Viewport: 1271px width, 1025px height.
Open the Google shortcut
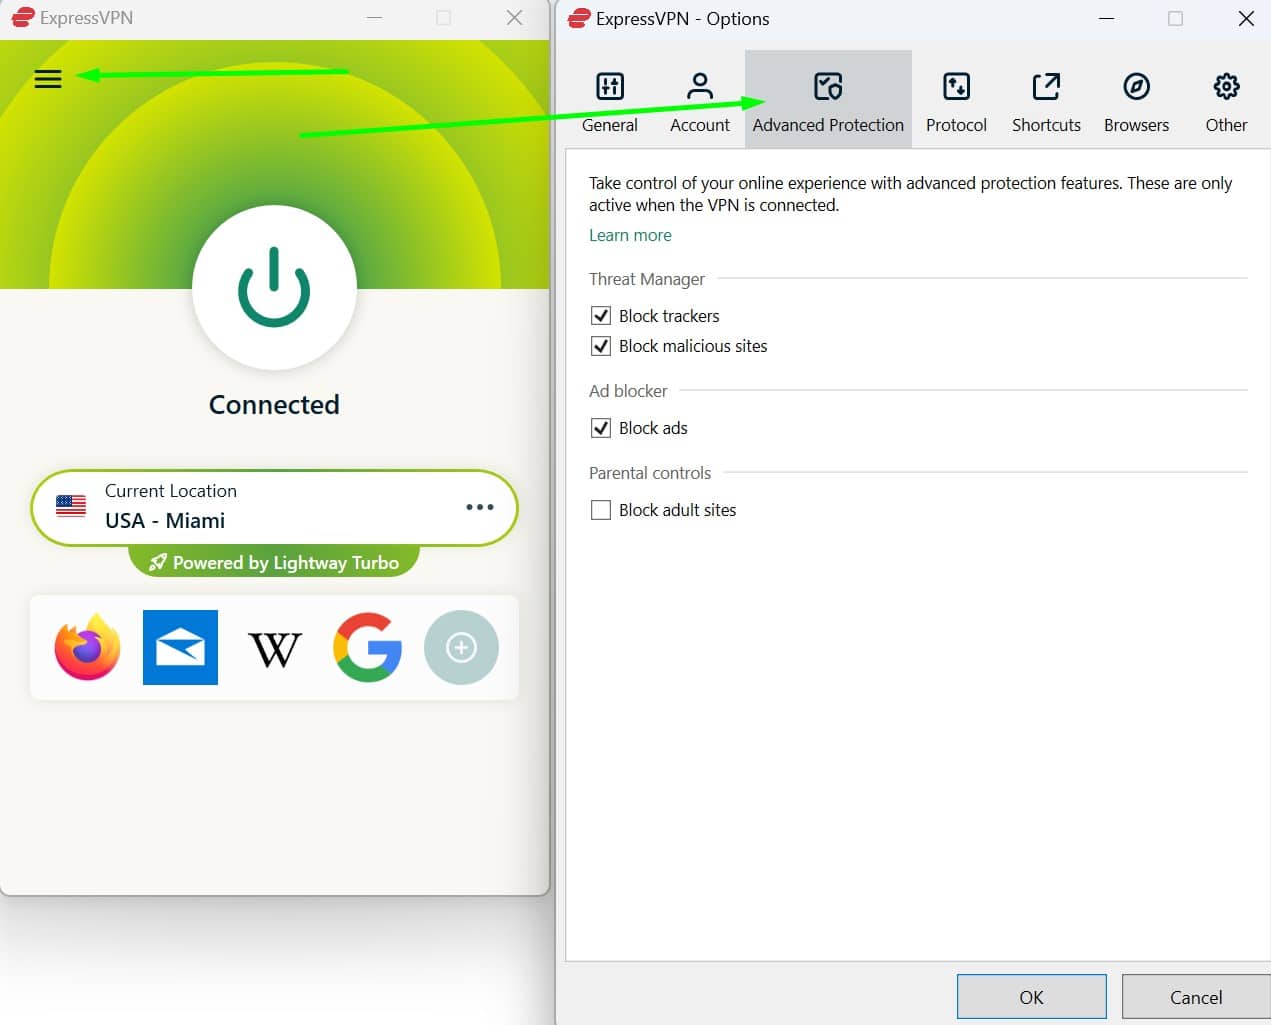point(368,647)
